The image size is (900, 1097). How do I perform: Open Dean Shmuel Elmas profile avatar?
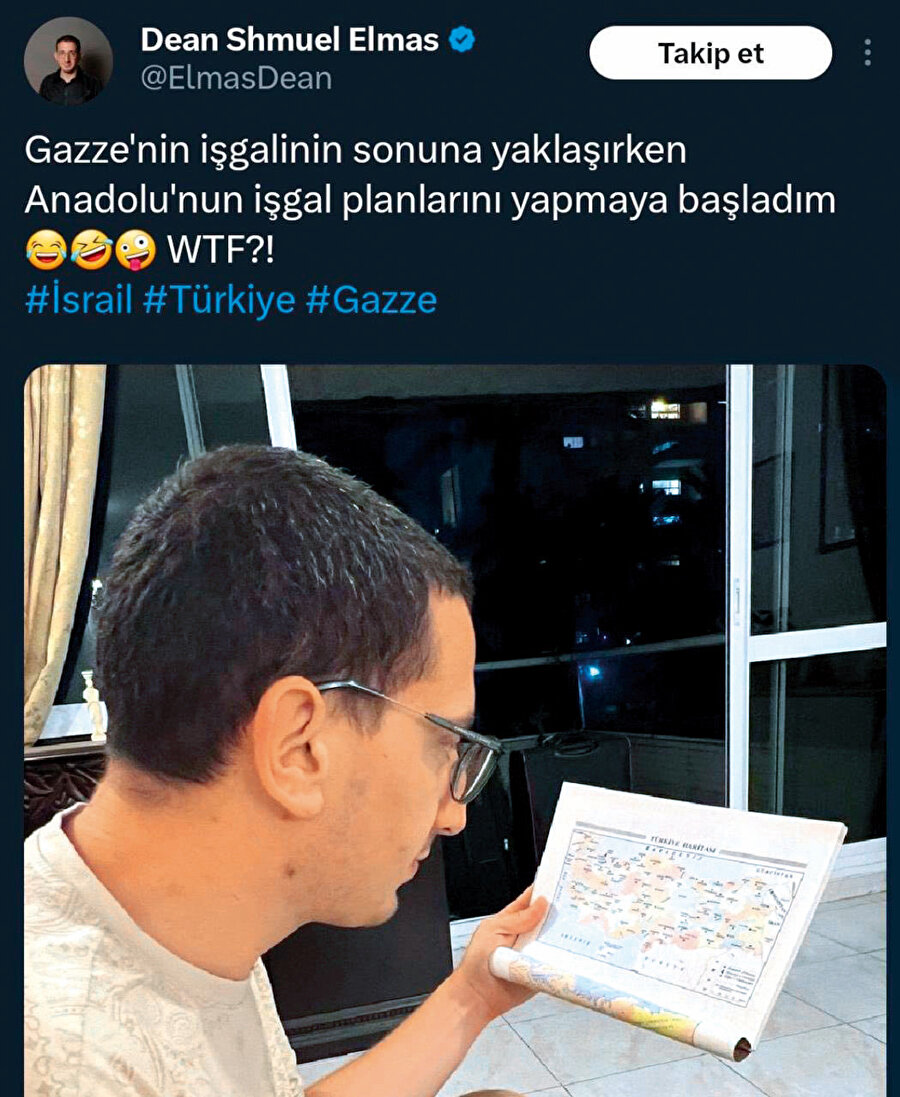[68, 61]
